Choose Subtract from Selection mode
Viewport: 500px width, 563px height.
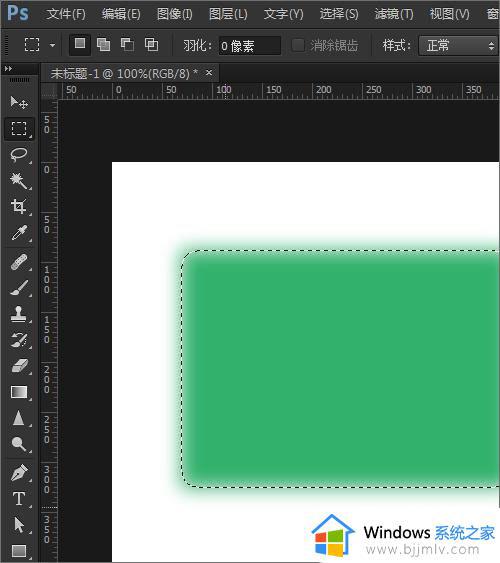[x=127, y=45]
